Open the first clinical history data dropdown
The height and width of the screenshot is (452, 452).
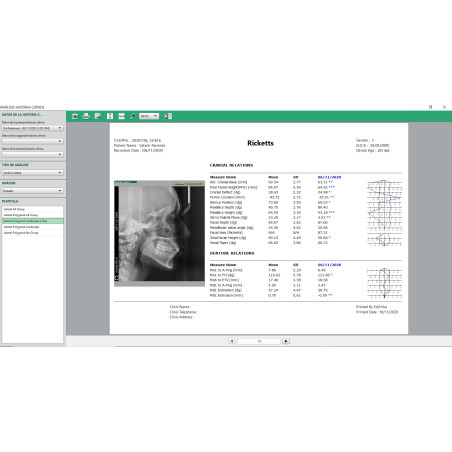coord(32,128)
